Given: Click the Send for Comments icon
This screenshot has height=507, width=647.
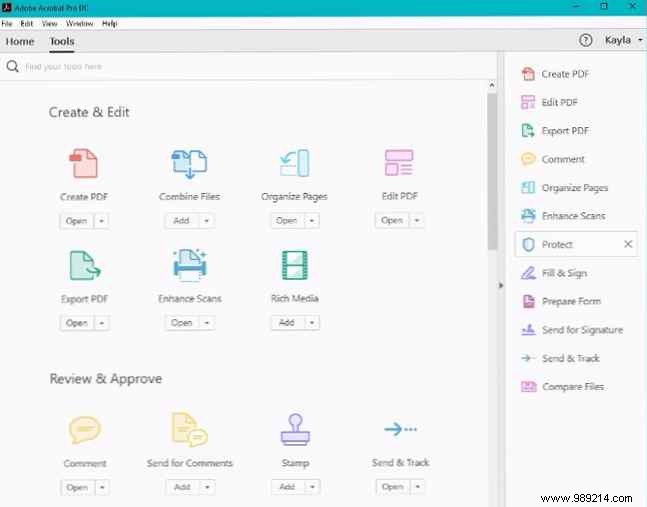Looking at the screenshot, I should click(189, 429).
